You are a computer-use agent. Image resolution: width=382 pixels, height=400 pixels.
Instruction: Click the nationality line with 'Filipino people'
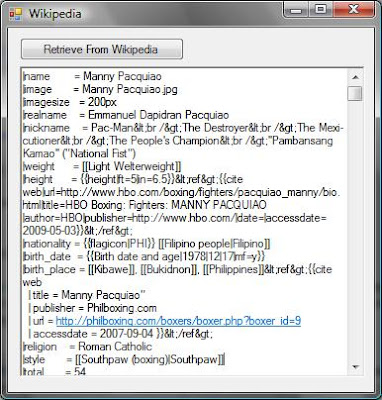(147, 244)
